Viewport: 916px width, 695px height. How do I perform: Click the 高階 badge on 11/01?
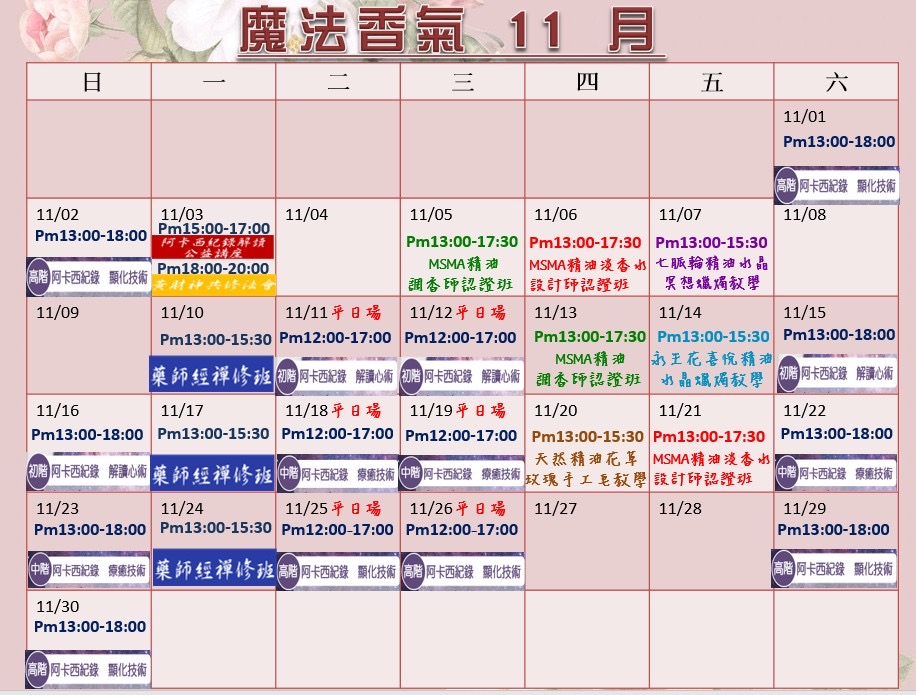click(x=786, y=185)
